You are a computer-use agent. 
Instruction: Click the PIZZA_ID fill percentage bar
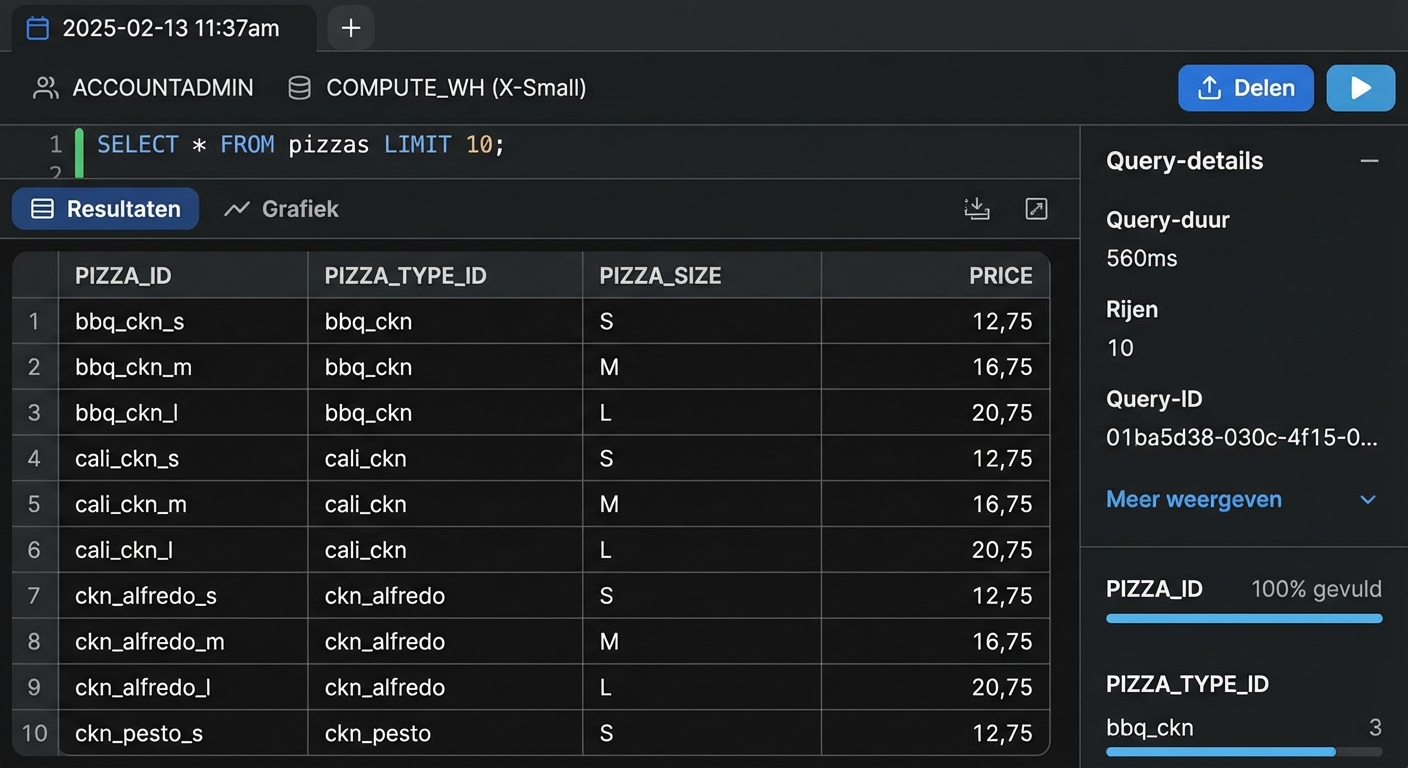pos(1243,619)
